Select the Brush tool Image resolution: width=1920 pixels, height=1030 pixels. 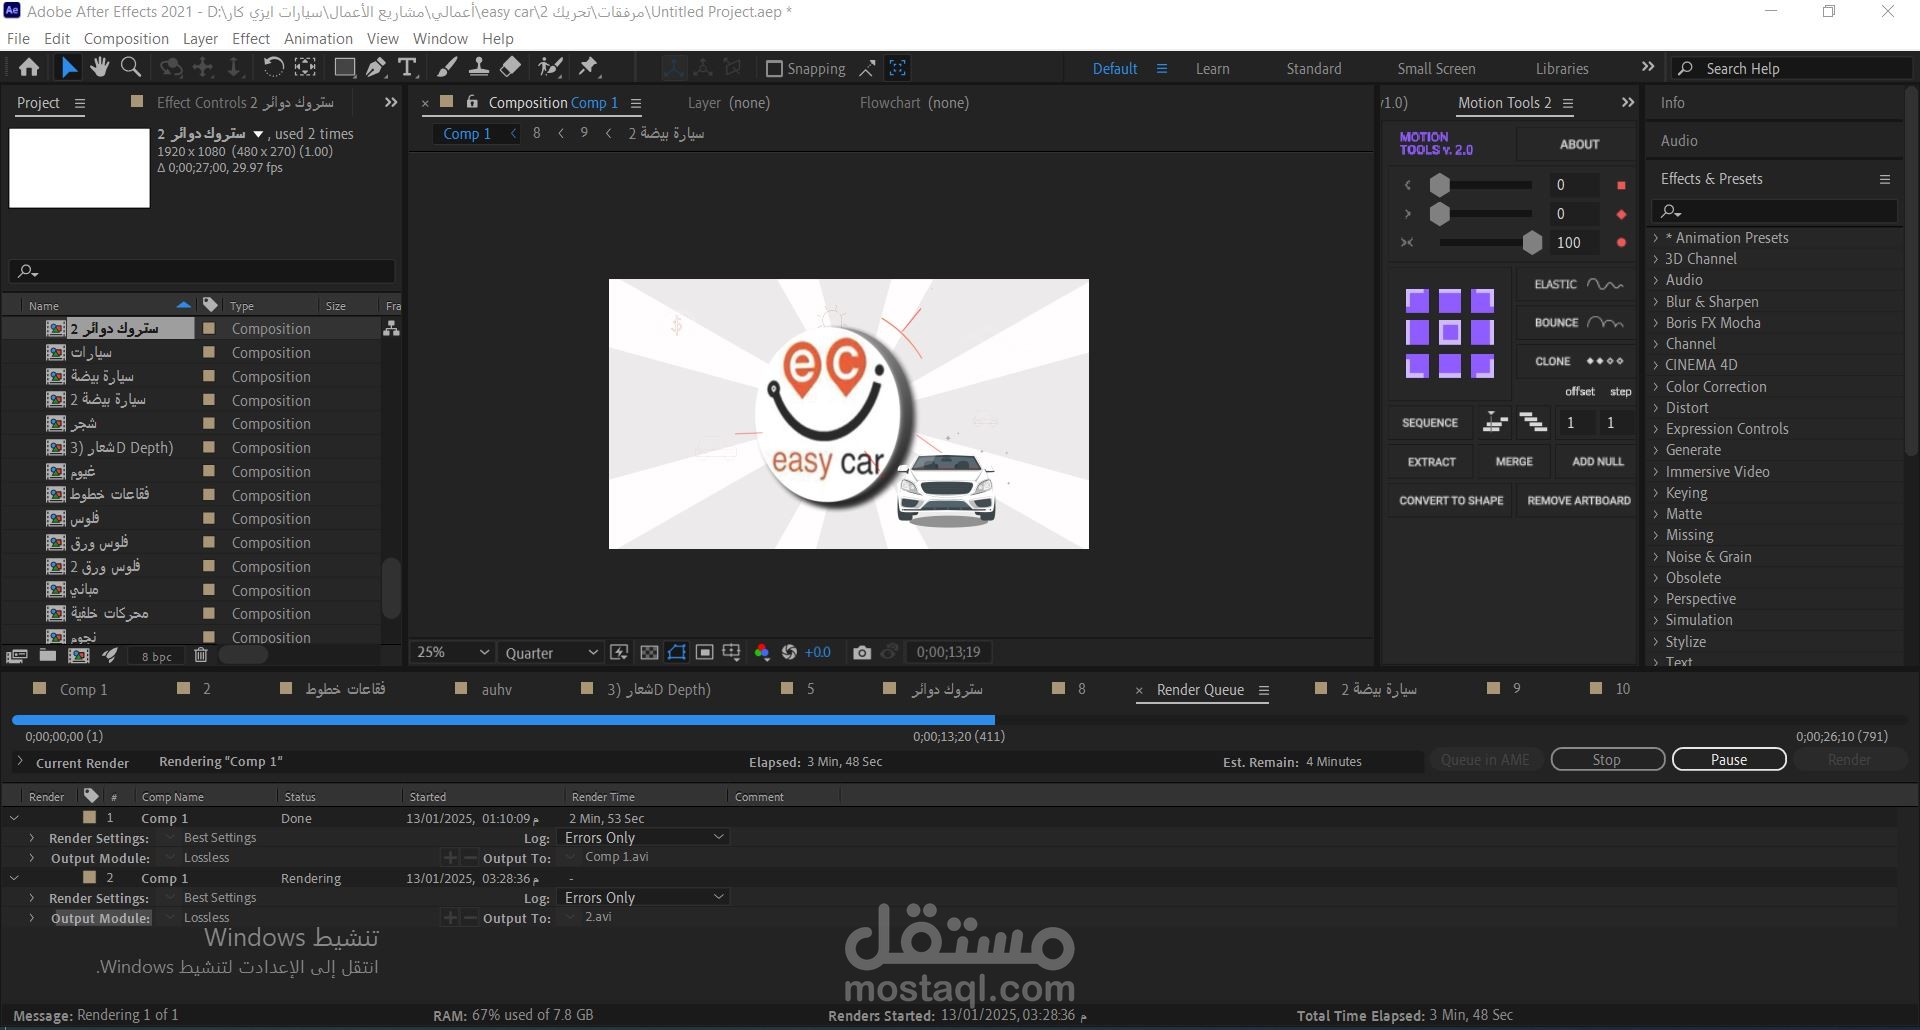447,68
